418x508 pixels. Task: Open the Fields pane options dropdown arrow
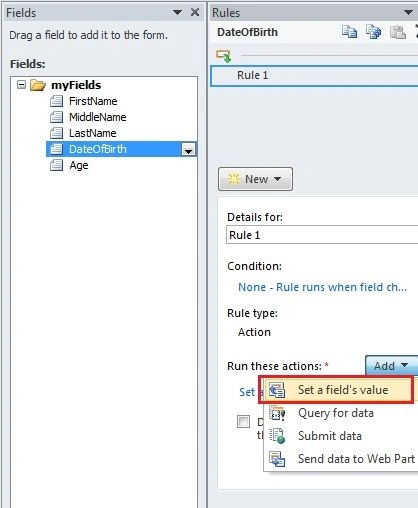177,13
